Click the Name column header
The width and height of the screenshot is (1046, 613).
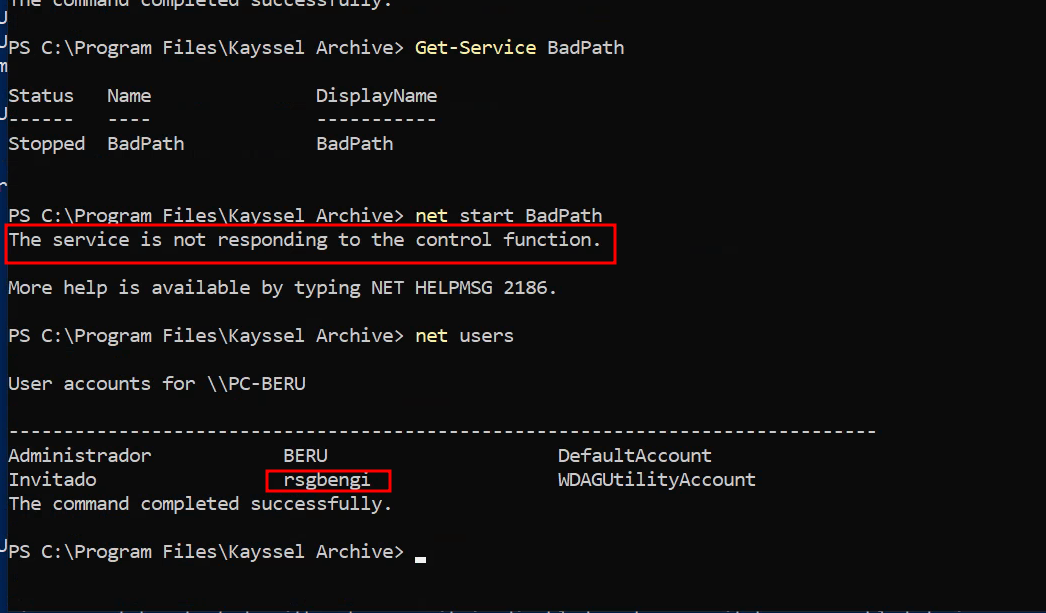pos(129,96)
